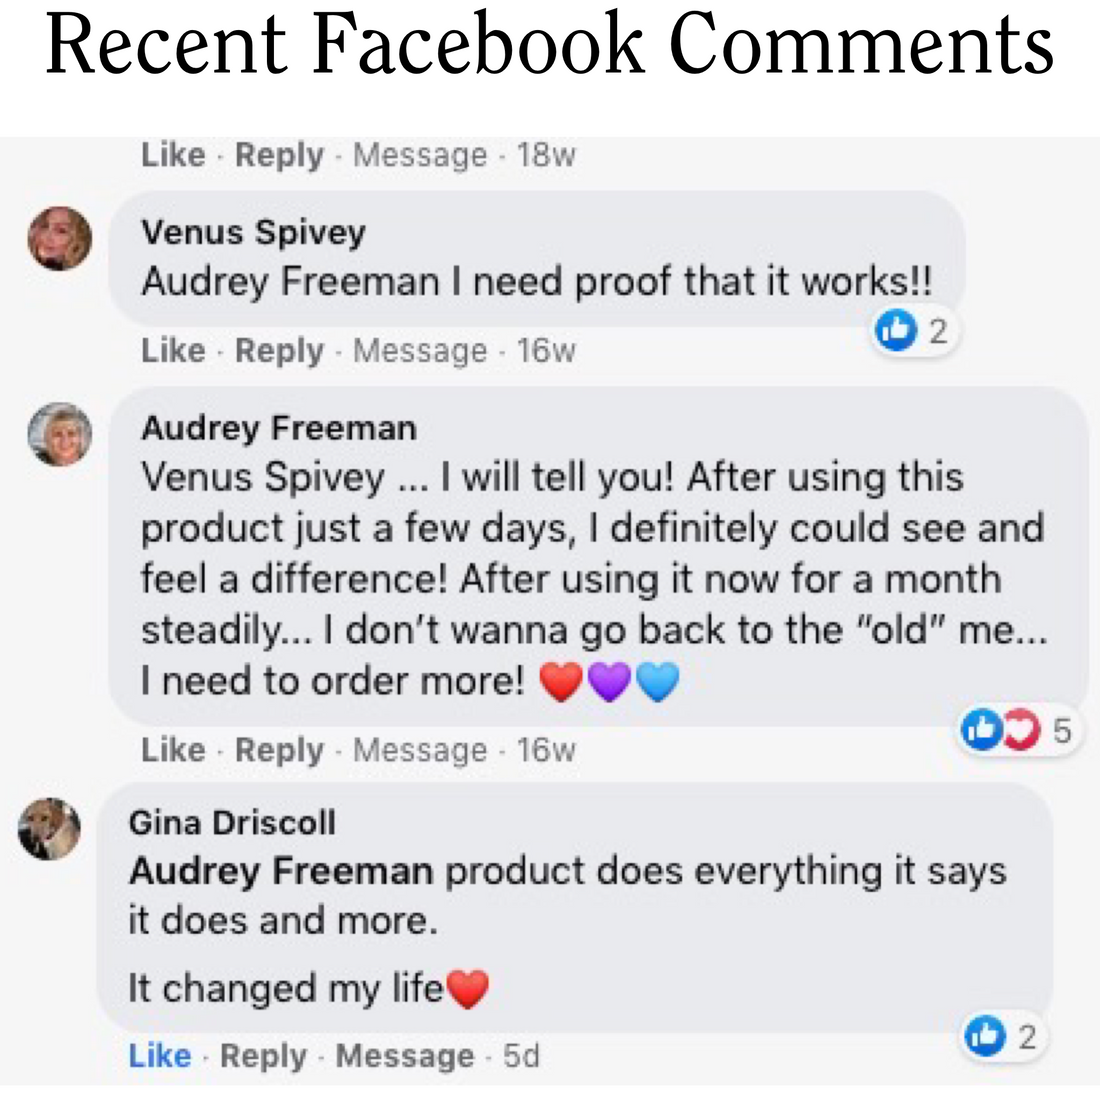Click the reaction count of 5 on Audrey's reply
Image resolution: width=1100 pixels, height=1100 pixels.
(1064, 730)
